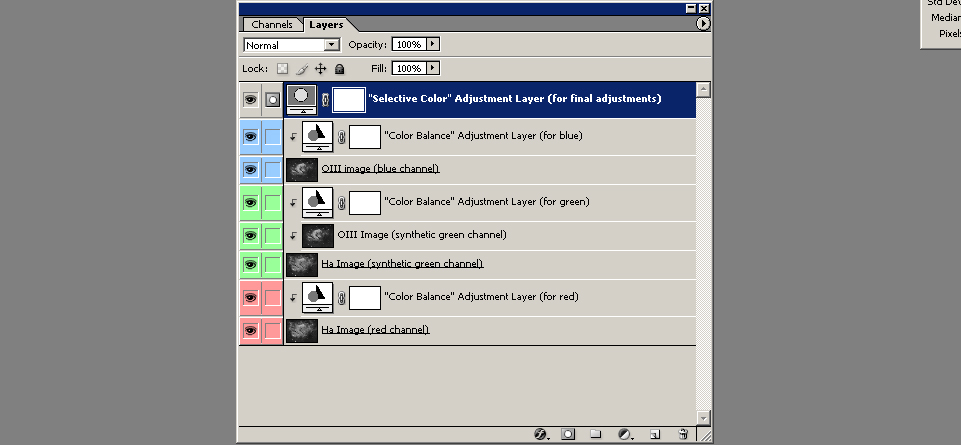Open the Layers panel options menu
This screenshot has height=445, width=961.
(703, 22)
